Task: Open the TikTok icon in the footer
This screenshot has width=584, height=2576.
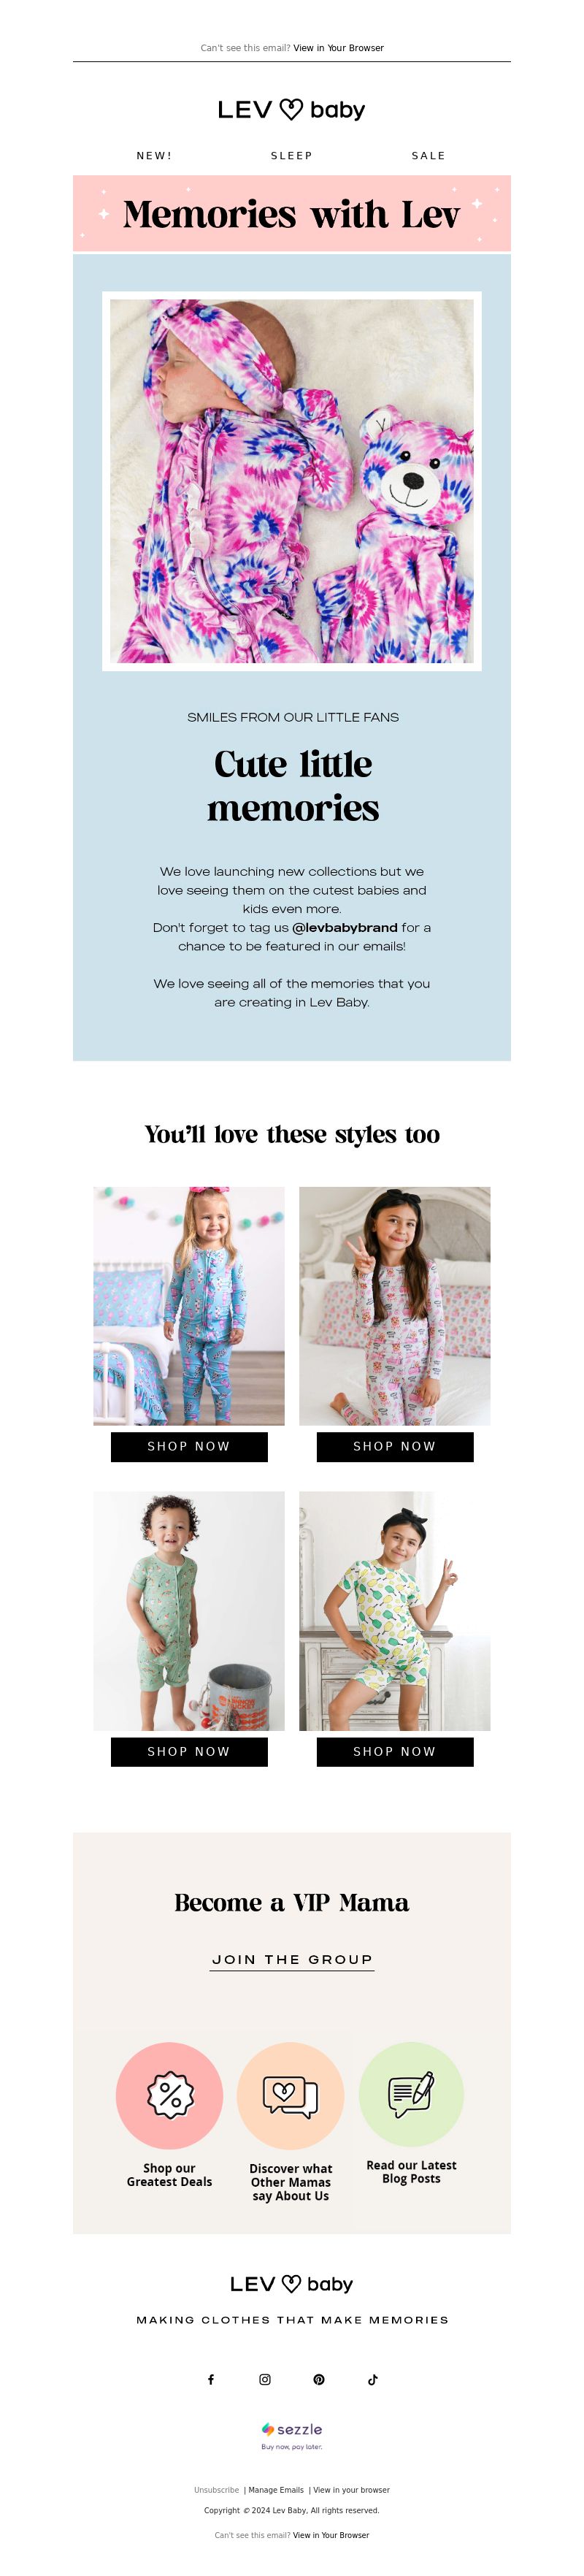Action: pyautogui.click(x=373, y=2379)
